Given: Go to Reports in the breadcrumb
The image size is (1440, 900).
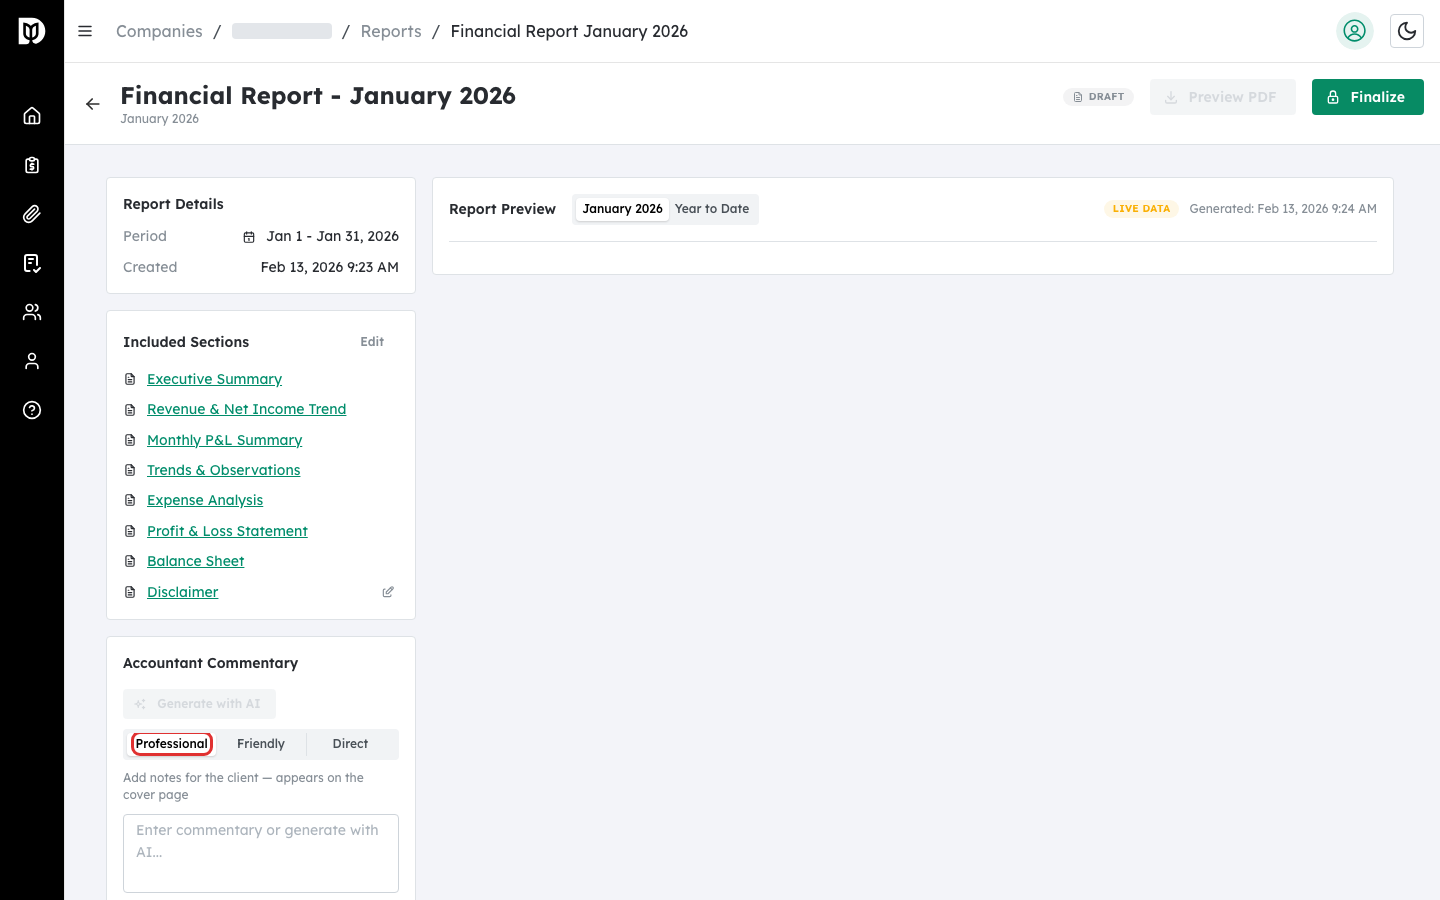Looking at the screenshot, I should click(391, 31).
